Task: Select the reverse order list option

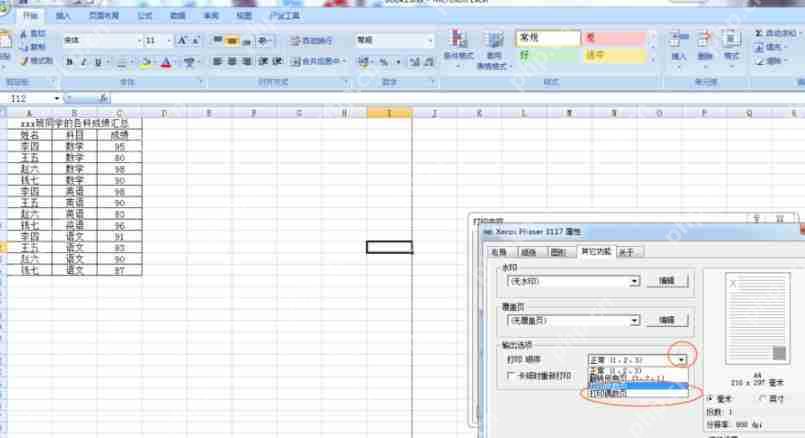Action: (x=638, y=378)
